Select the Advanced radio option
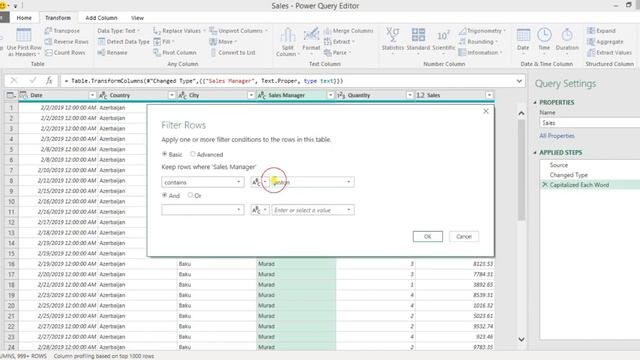640x360 pixels. [193, 154]
